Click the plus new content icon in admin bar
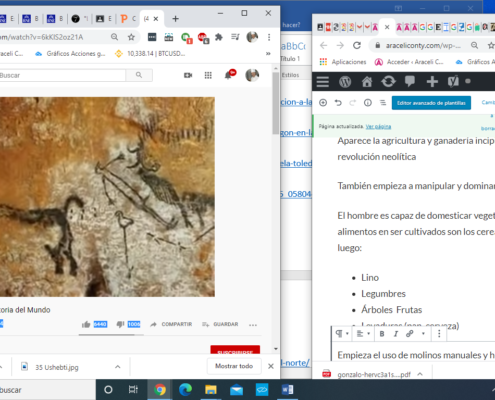This screenshot has height=400, width=495. tap(432, 82)
